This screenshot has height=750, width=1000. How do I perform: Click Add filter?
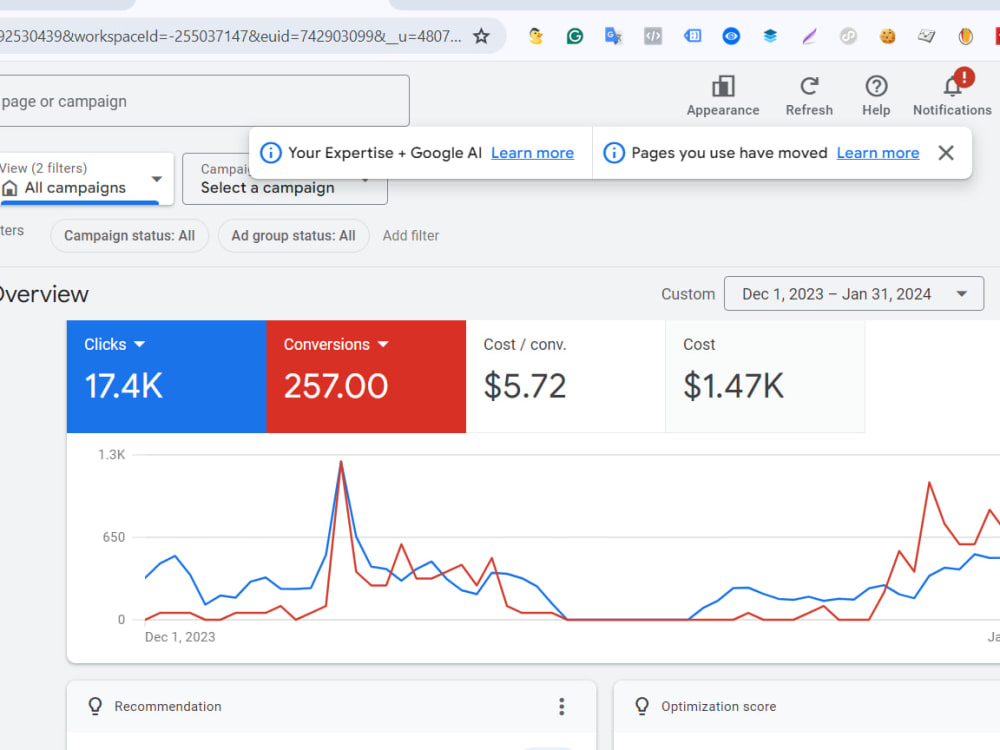(x=411, y=235)
